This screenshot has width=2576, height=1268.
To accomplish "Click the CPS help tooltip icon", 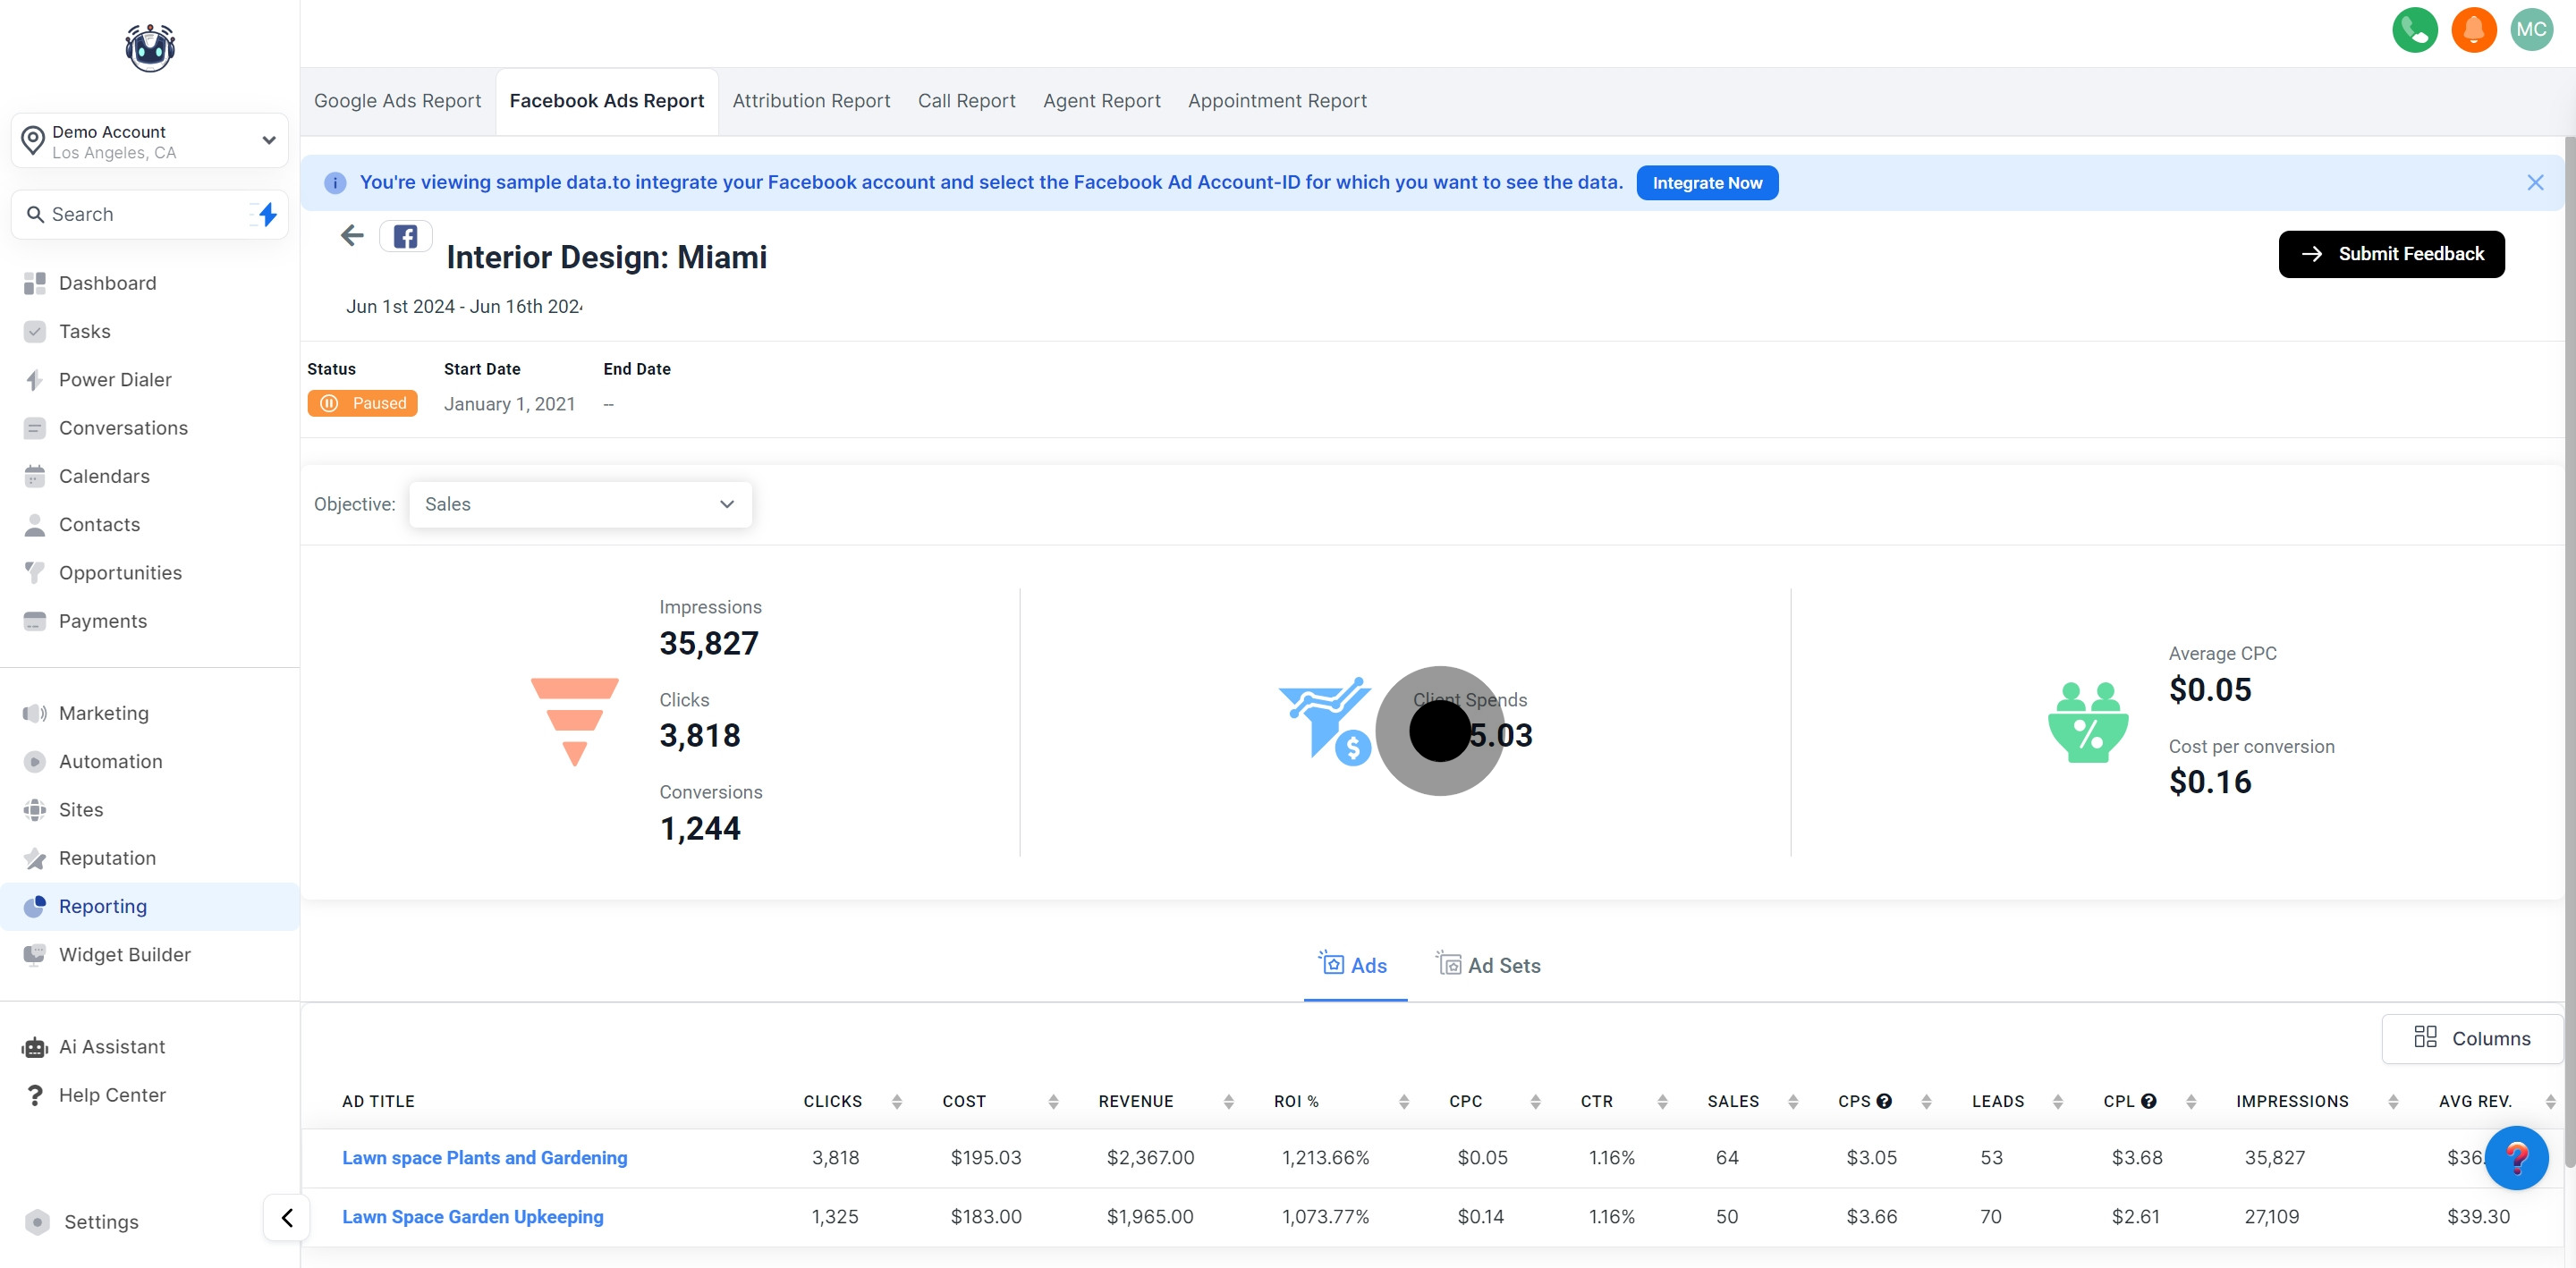I will tap(1884, 1101).
